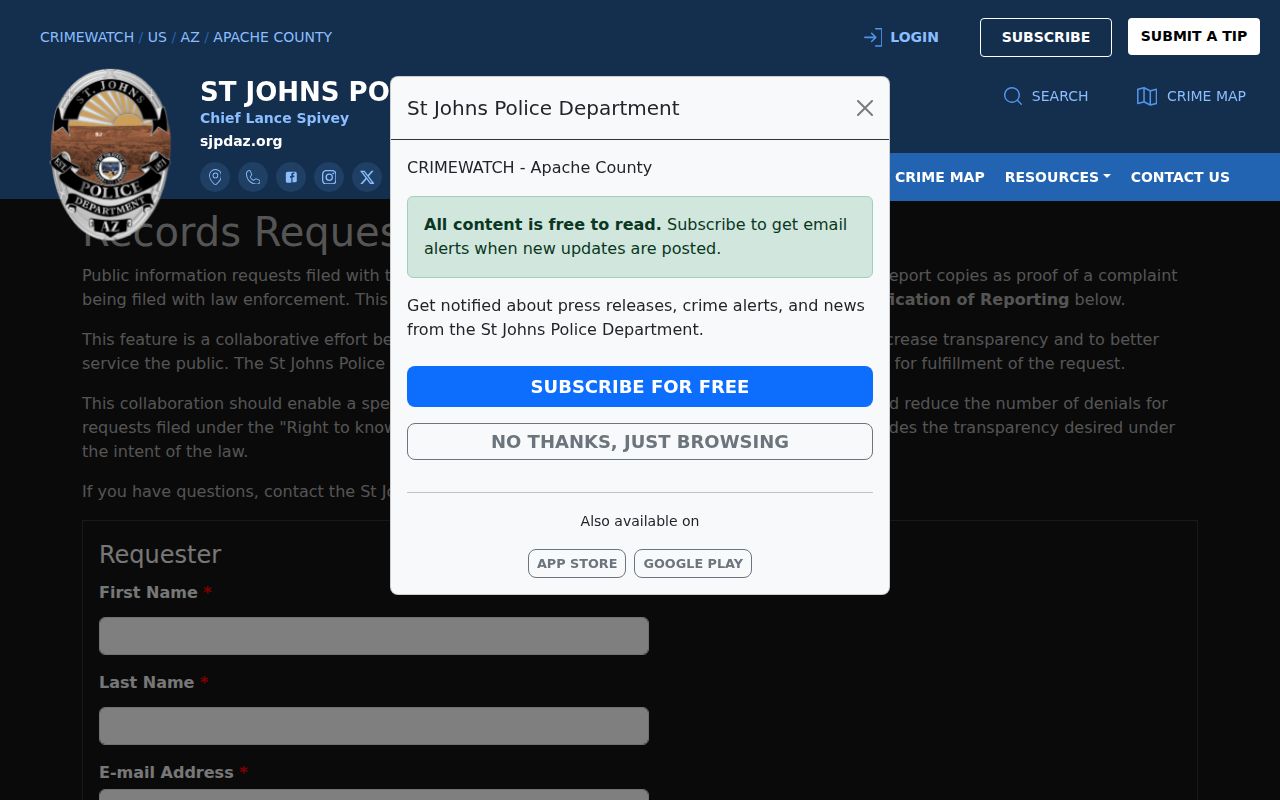The width and height of the screenshot is (1280, 800).
Task: Open the X (Twitter) icon
Action: [367, 177]
